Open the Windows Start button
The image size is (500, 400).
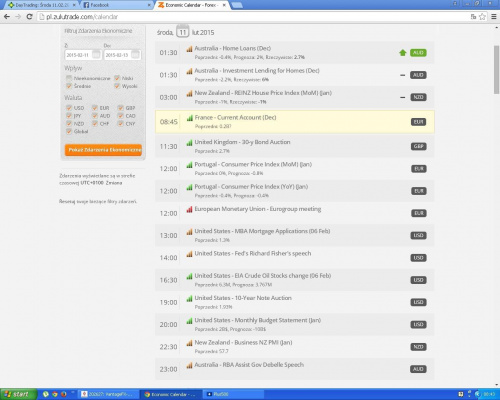point(18,394)
